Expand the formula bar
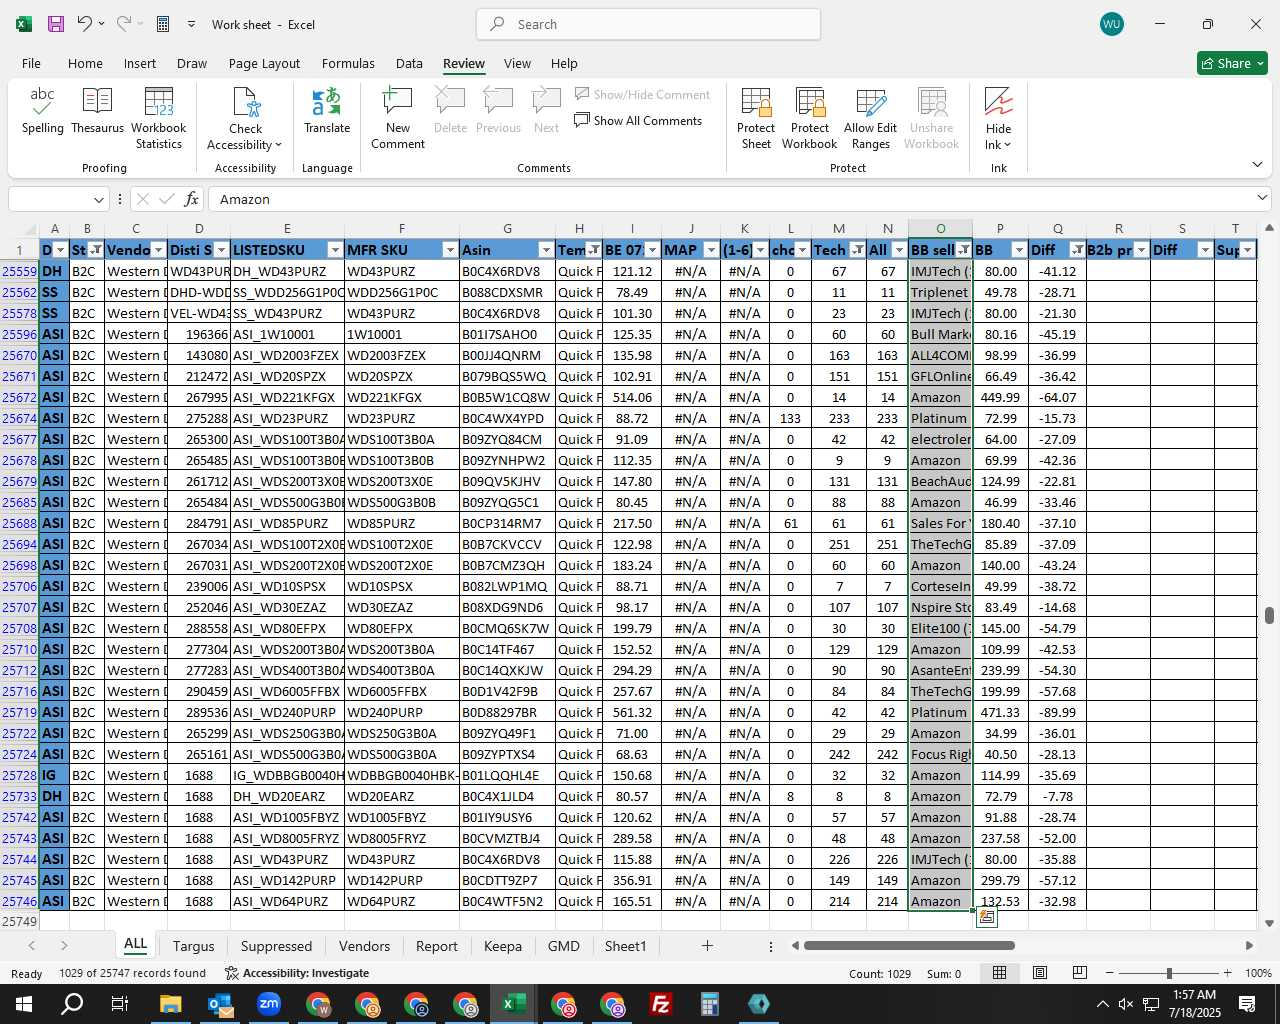Viewport: 1280px width, 1024px height. (x=1262, y=198)
